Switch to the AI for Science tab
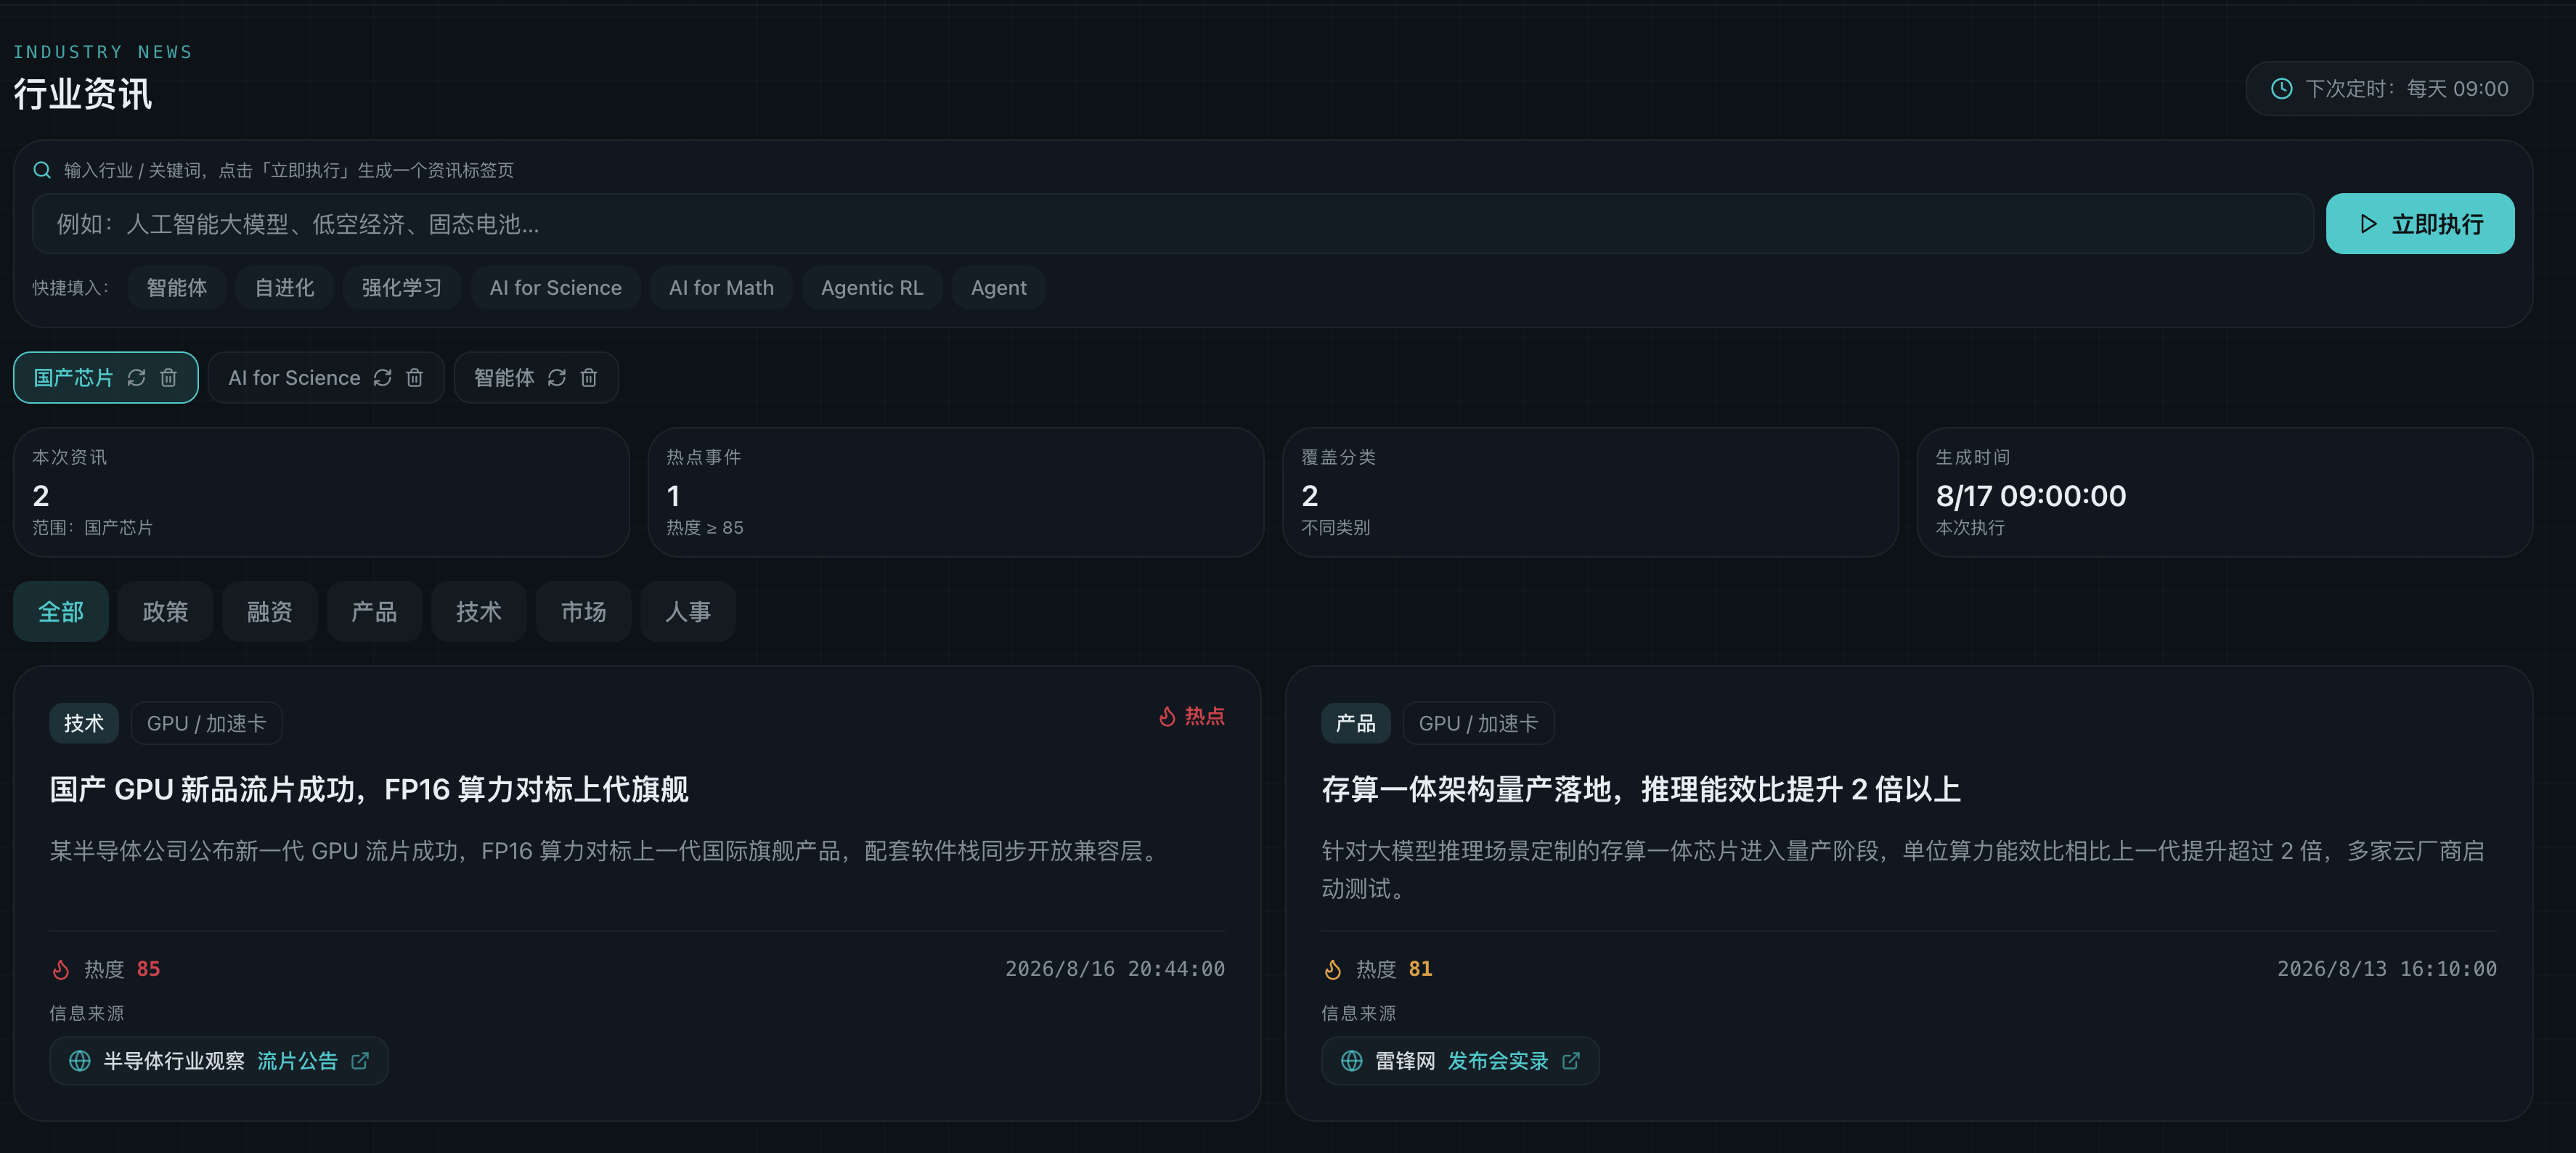Image resolution: width=2576 pixels, height=1153 pixels. click(x=294, y=378)
